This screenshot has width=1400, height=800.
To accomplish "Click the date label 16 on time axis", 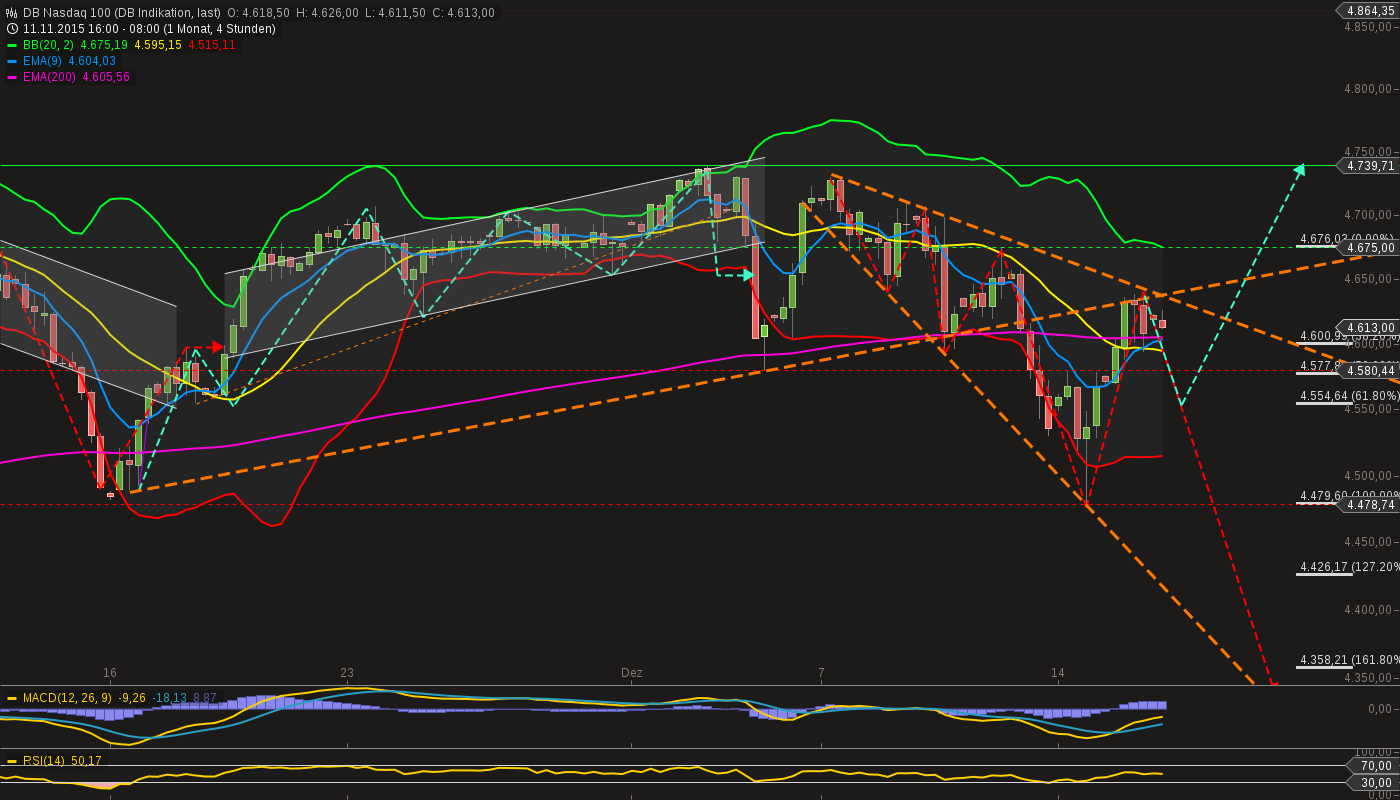I will 109,673.
